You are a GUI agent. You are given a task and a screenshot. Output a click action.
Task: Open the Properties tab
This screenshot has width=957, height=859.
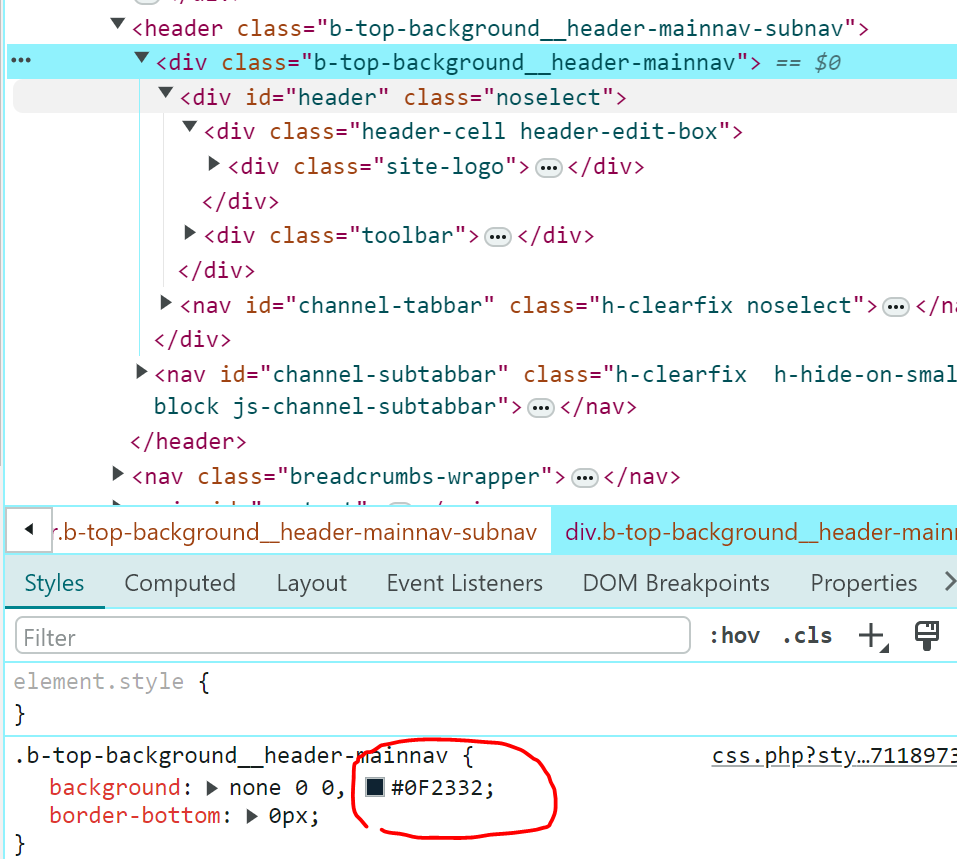click(864, 583)
